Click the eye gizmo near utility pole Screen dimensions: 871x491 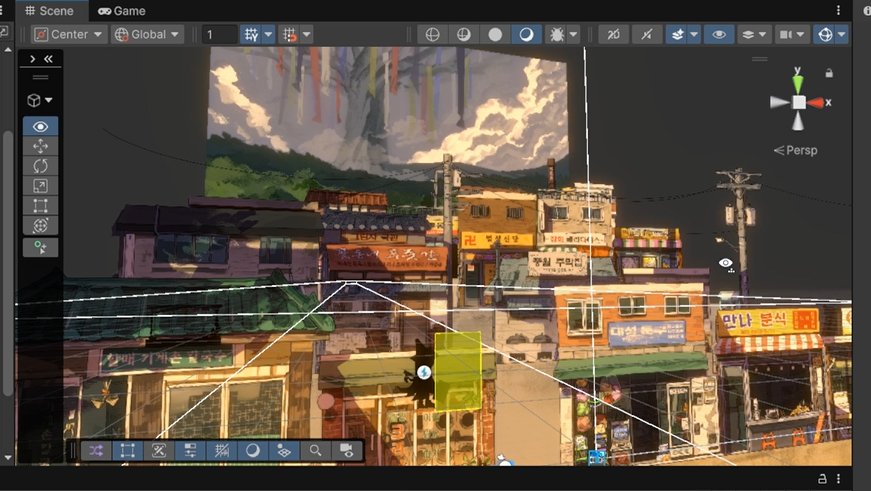726,264
